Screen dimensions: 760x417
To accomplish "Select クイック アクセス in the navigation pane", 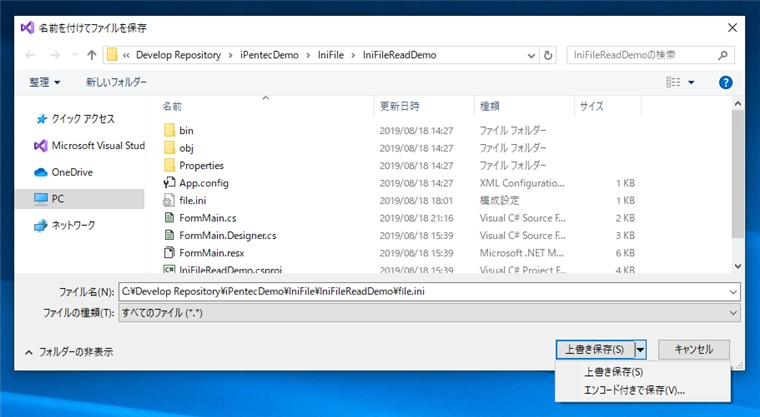I will coord(83,119).
